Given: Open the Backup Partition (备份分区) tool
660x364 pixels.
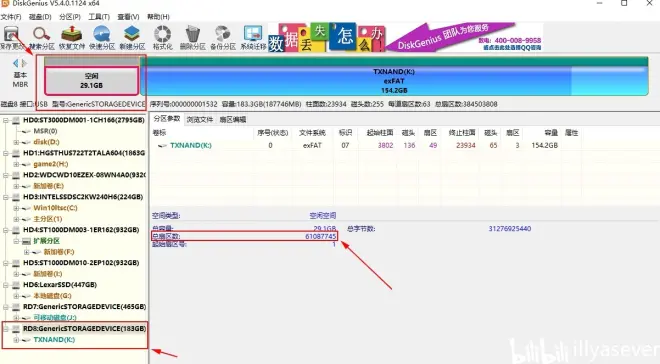Looking at the screenshot, I should 223,38.
